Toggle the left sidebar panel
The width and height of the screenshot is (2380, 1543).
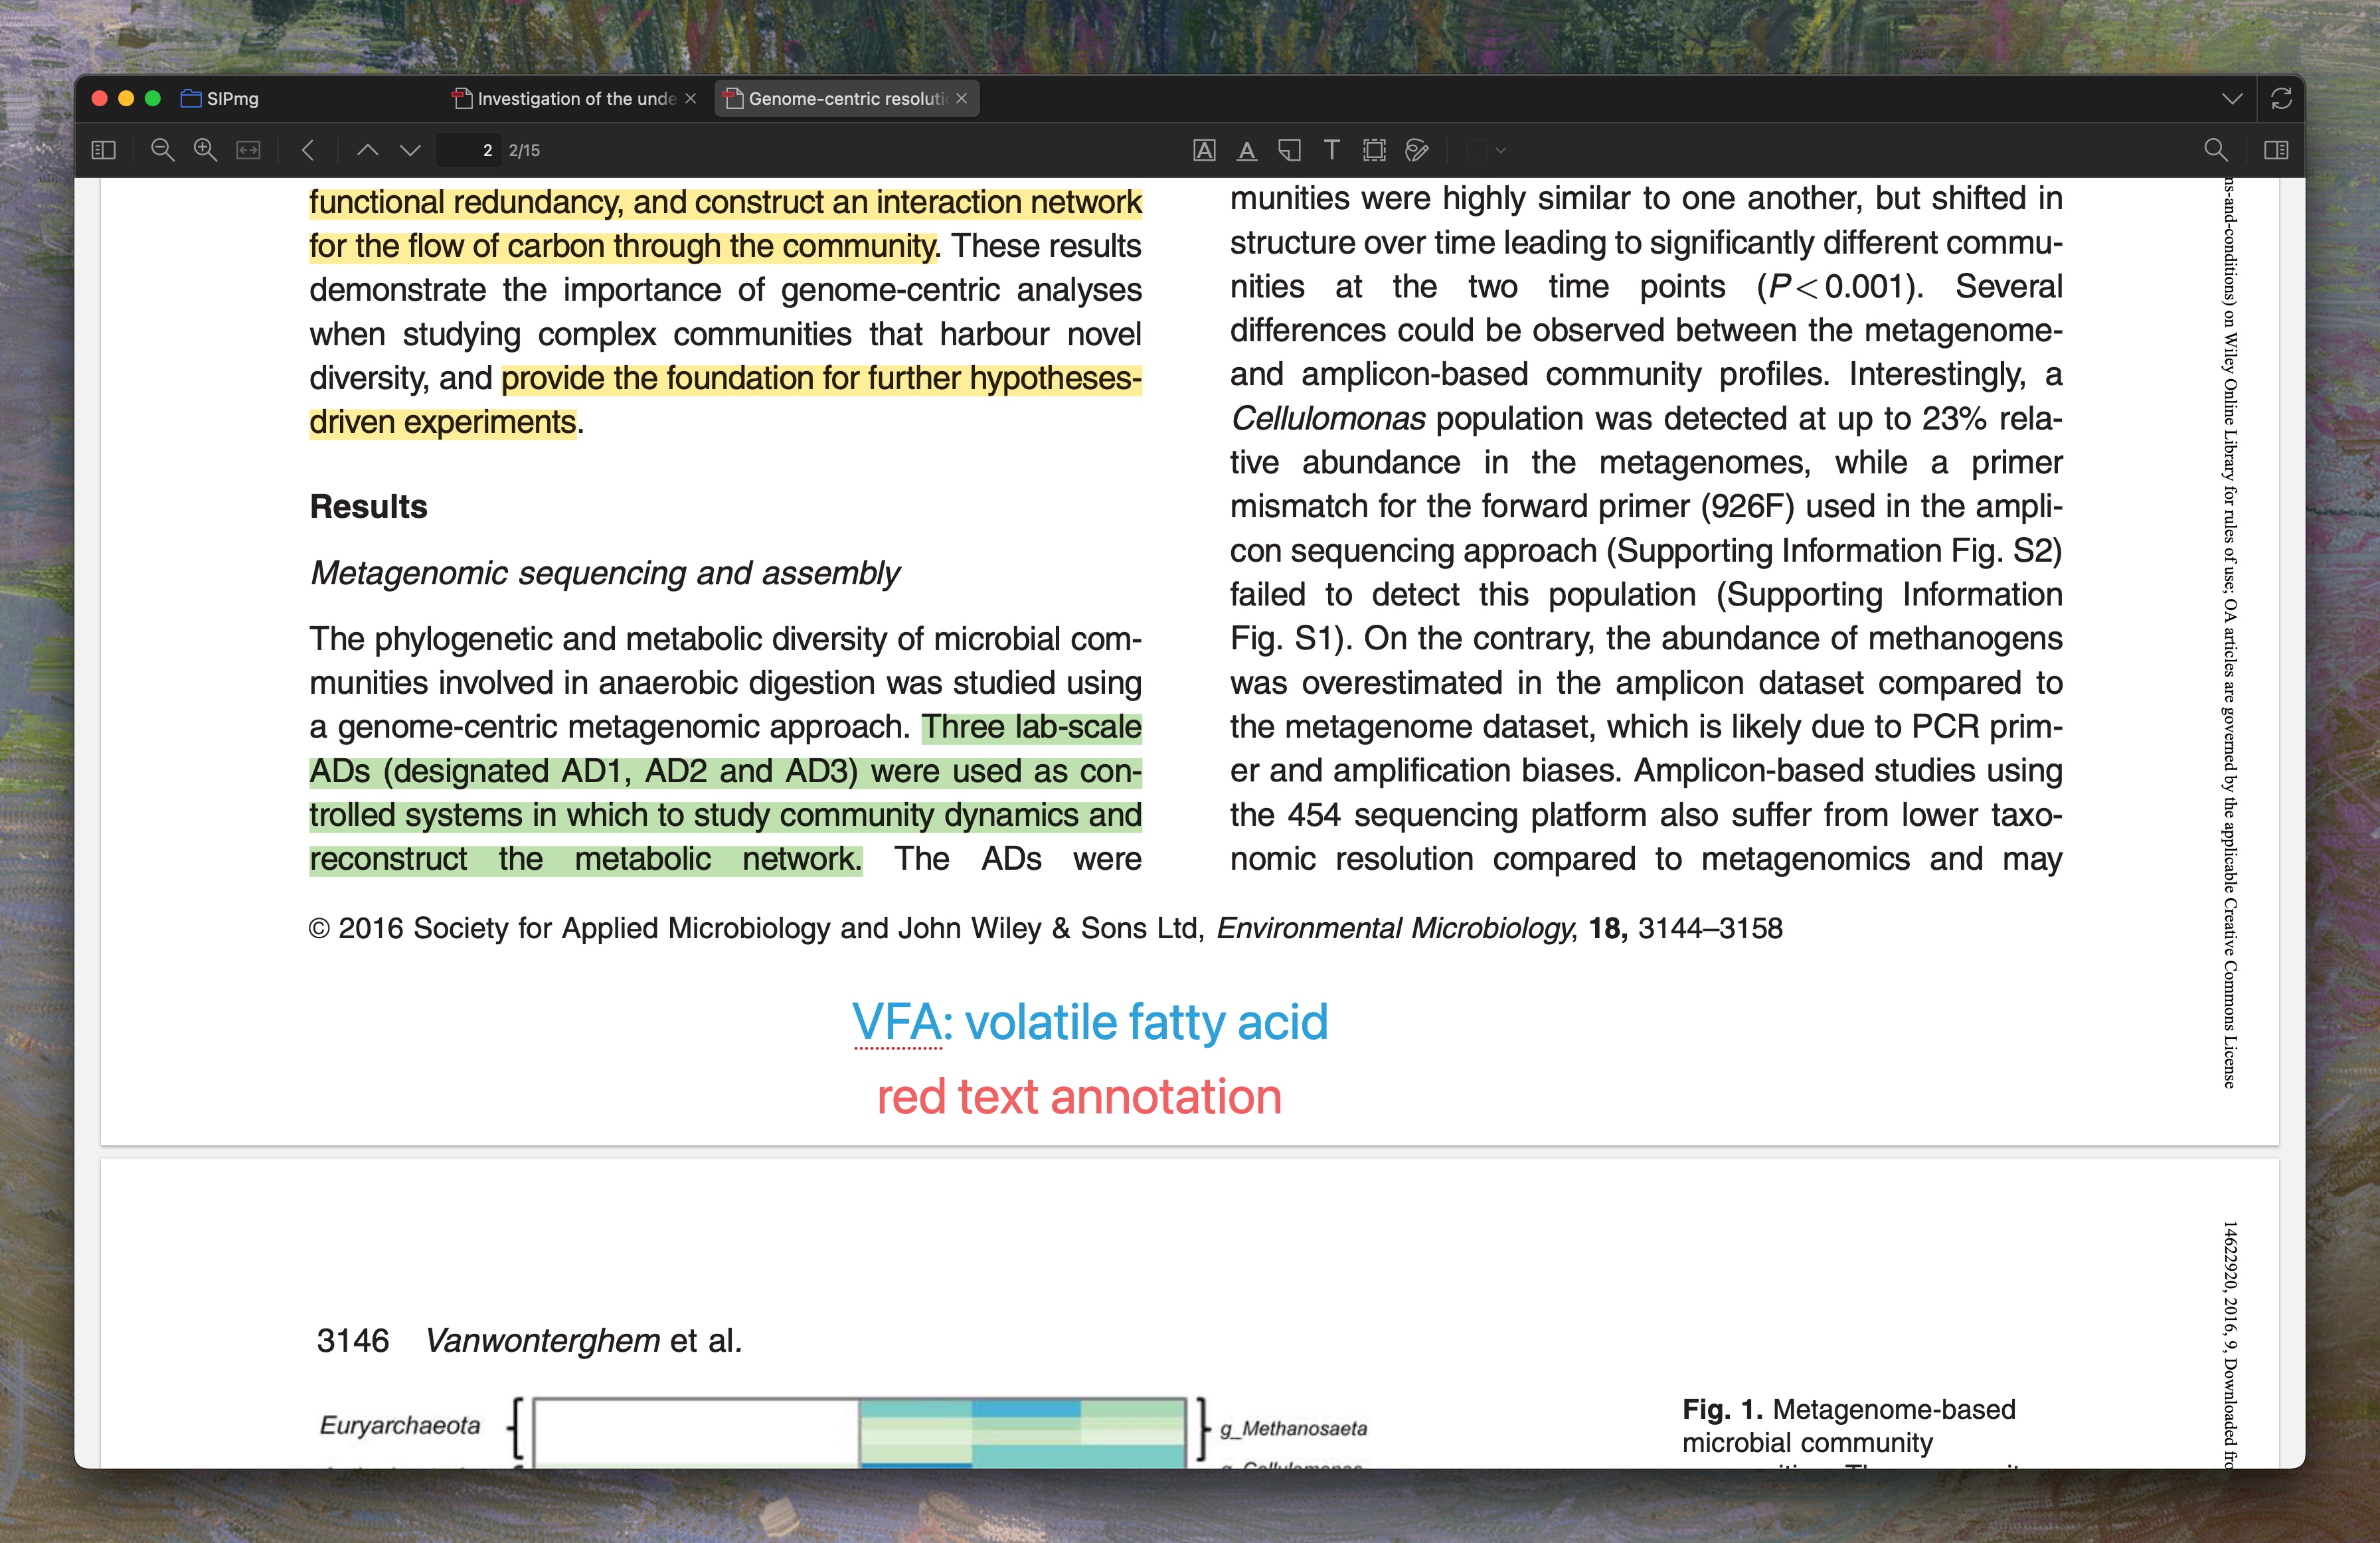pyautogui.click(x=103, y=150)
